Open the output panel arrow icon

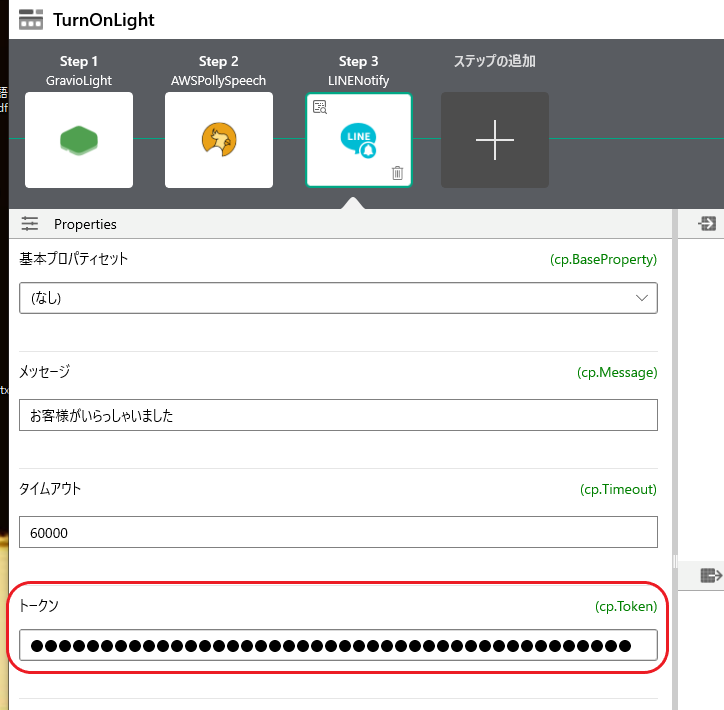[711, 575]
